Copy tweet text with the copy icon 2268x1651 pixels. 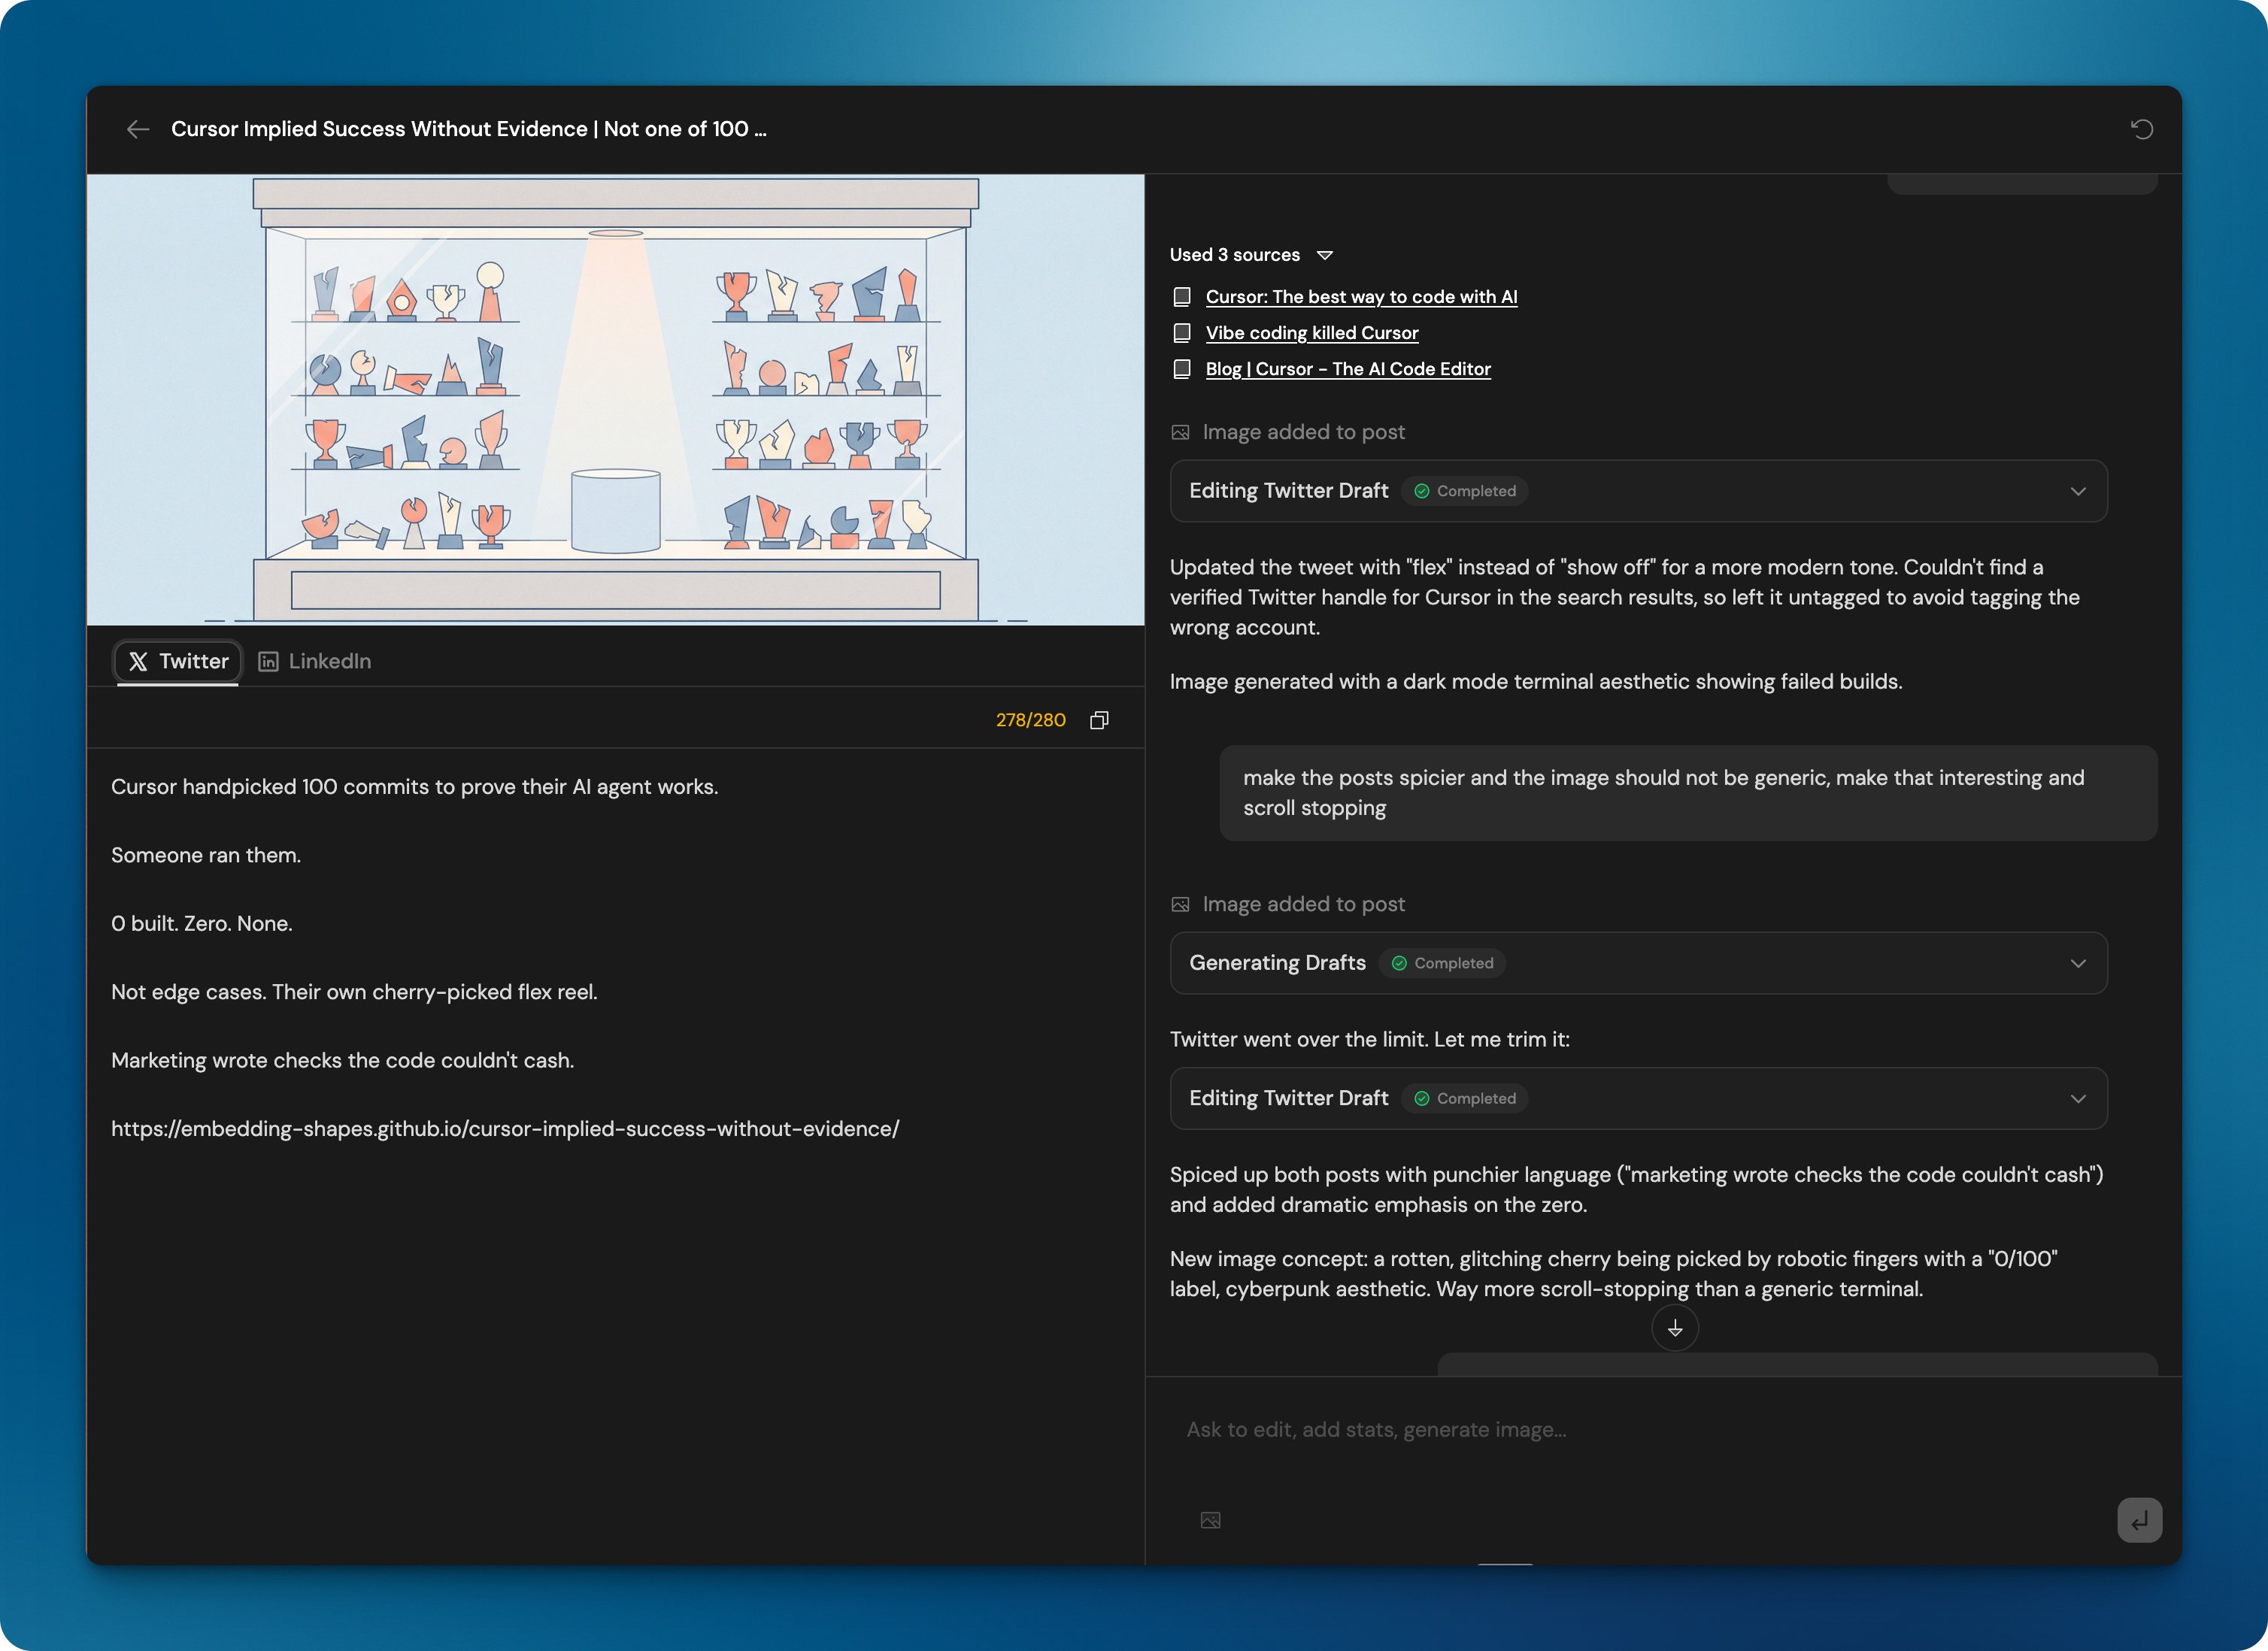1099,720
